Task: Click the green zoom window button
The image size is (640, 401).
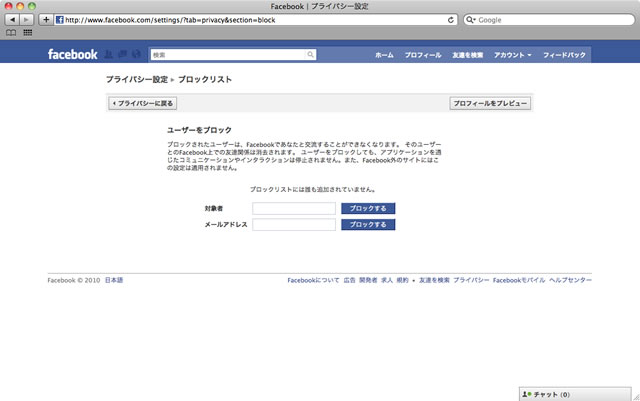Action: point(32,6)
